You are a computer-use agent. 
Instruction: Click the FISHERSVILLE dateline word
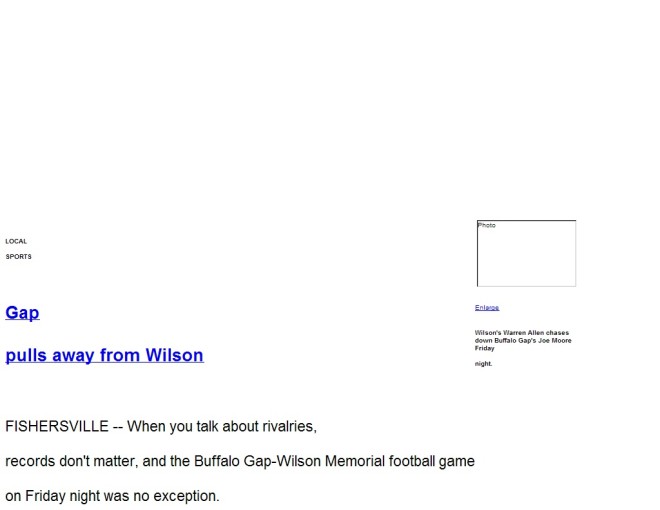pos(57,426)
